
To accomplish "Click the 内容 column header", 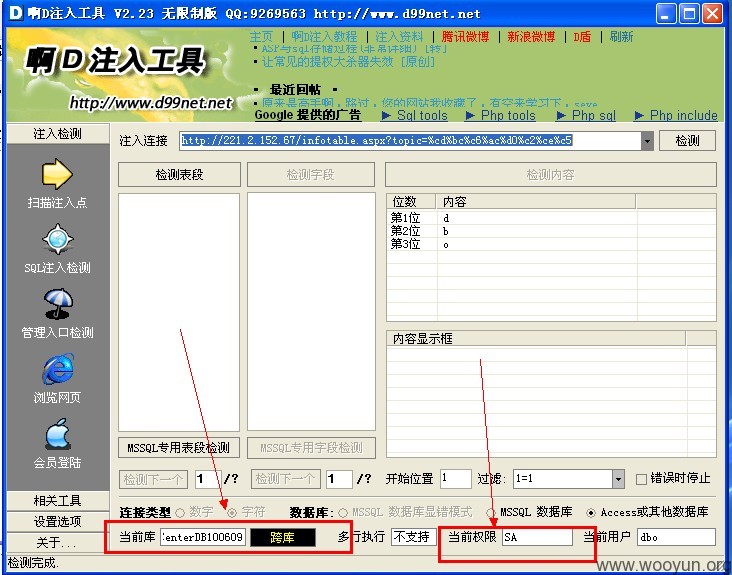I will click(x=535, y=202).
